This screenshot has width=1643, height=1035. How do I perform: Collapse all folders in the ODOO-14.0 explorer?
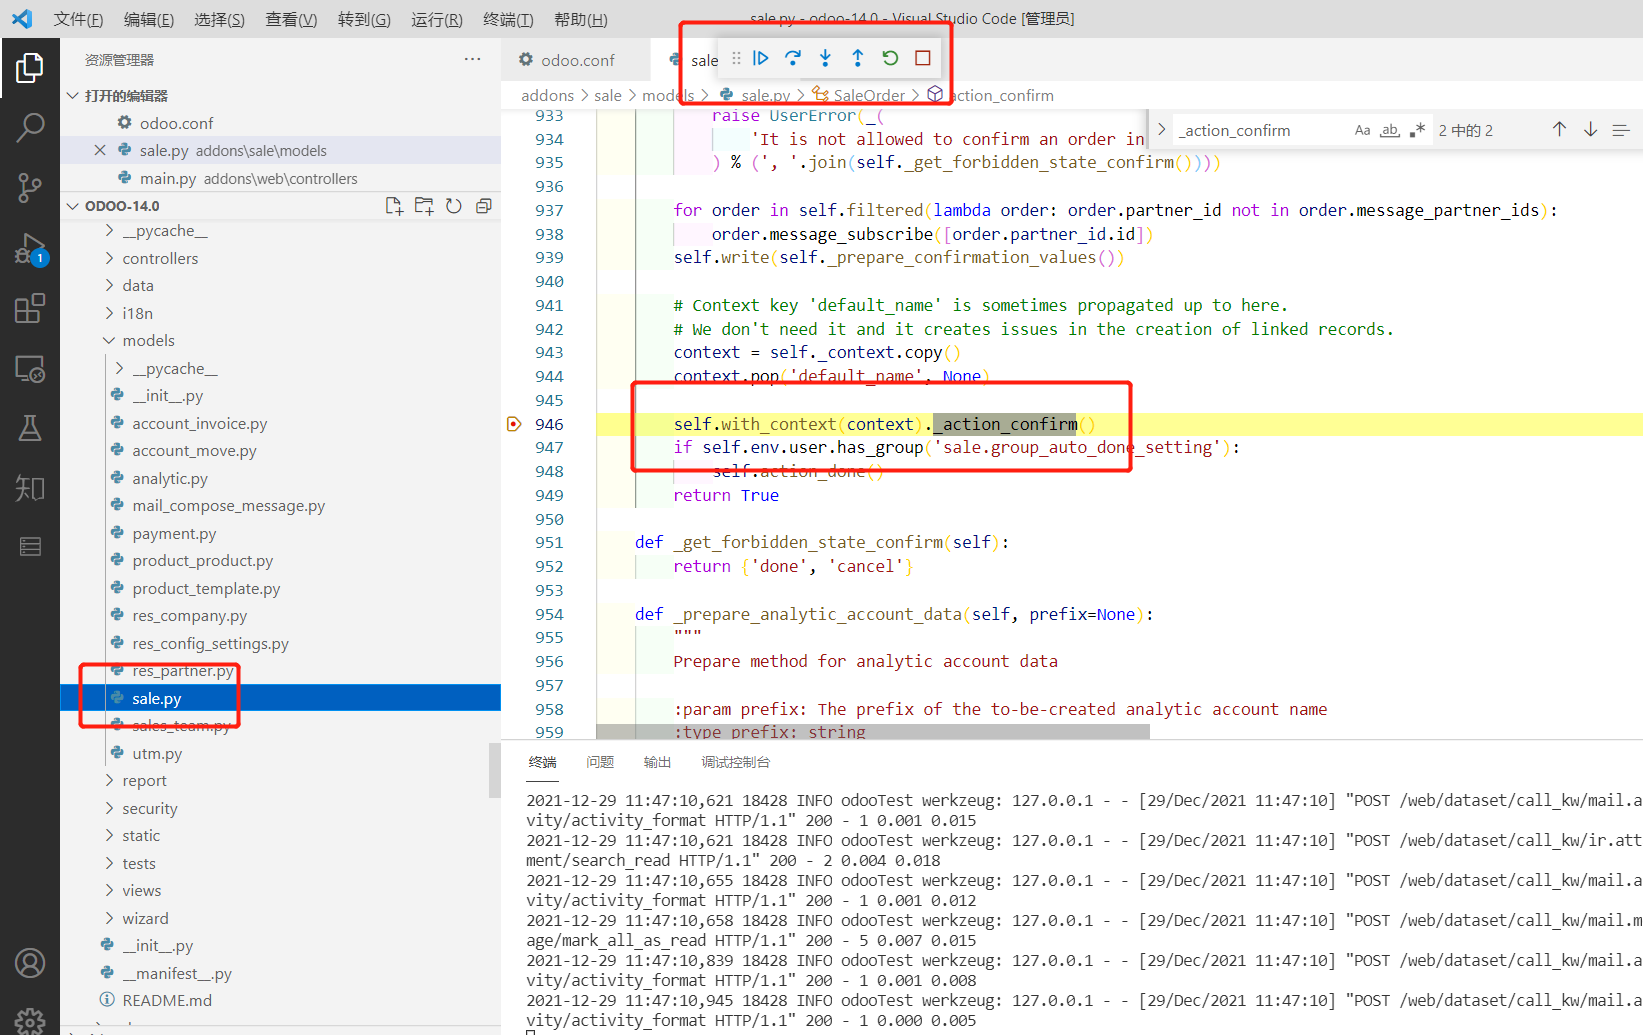pos(483,205)
